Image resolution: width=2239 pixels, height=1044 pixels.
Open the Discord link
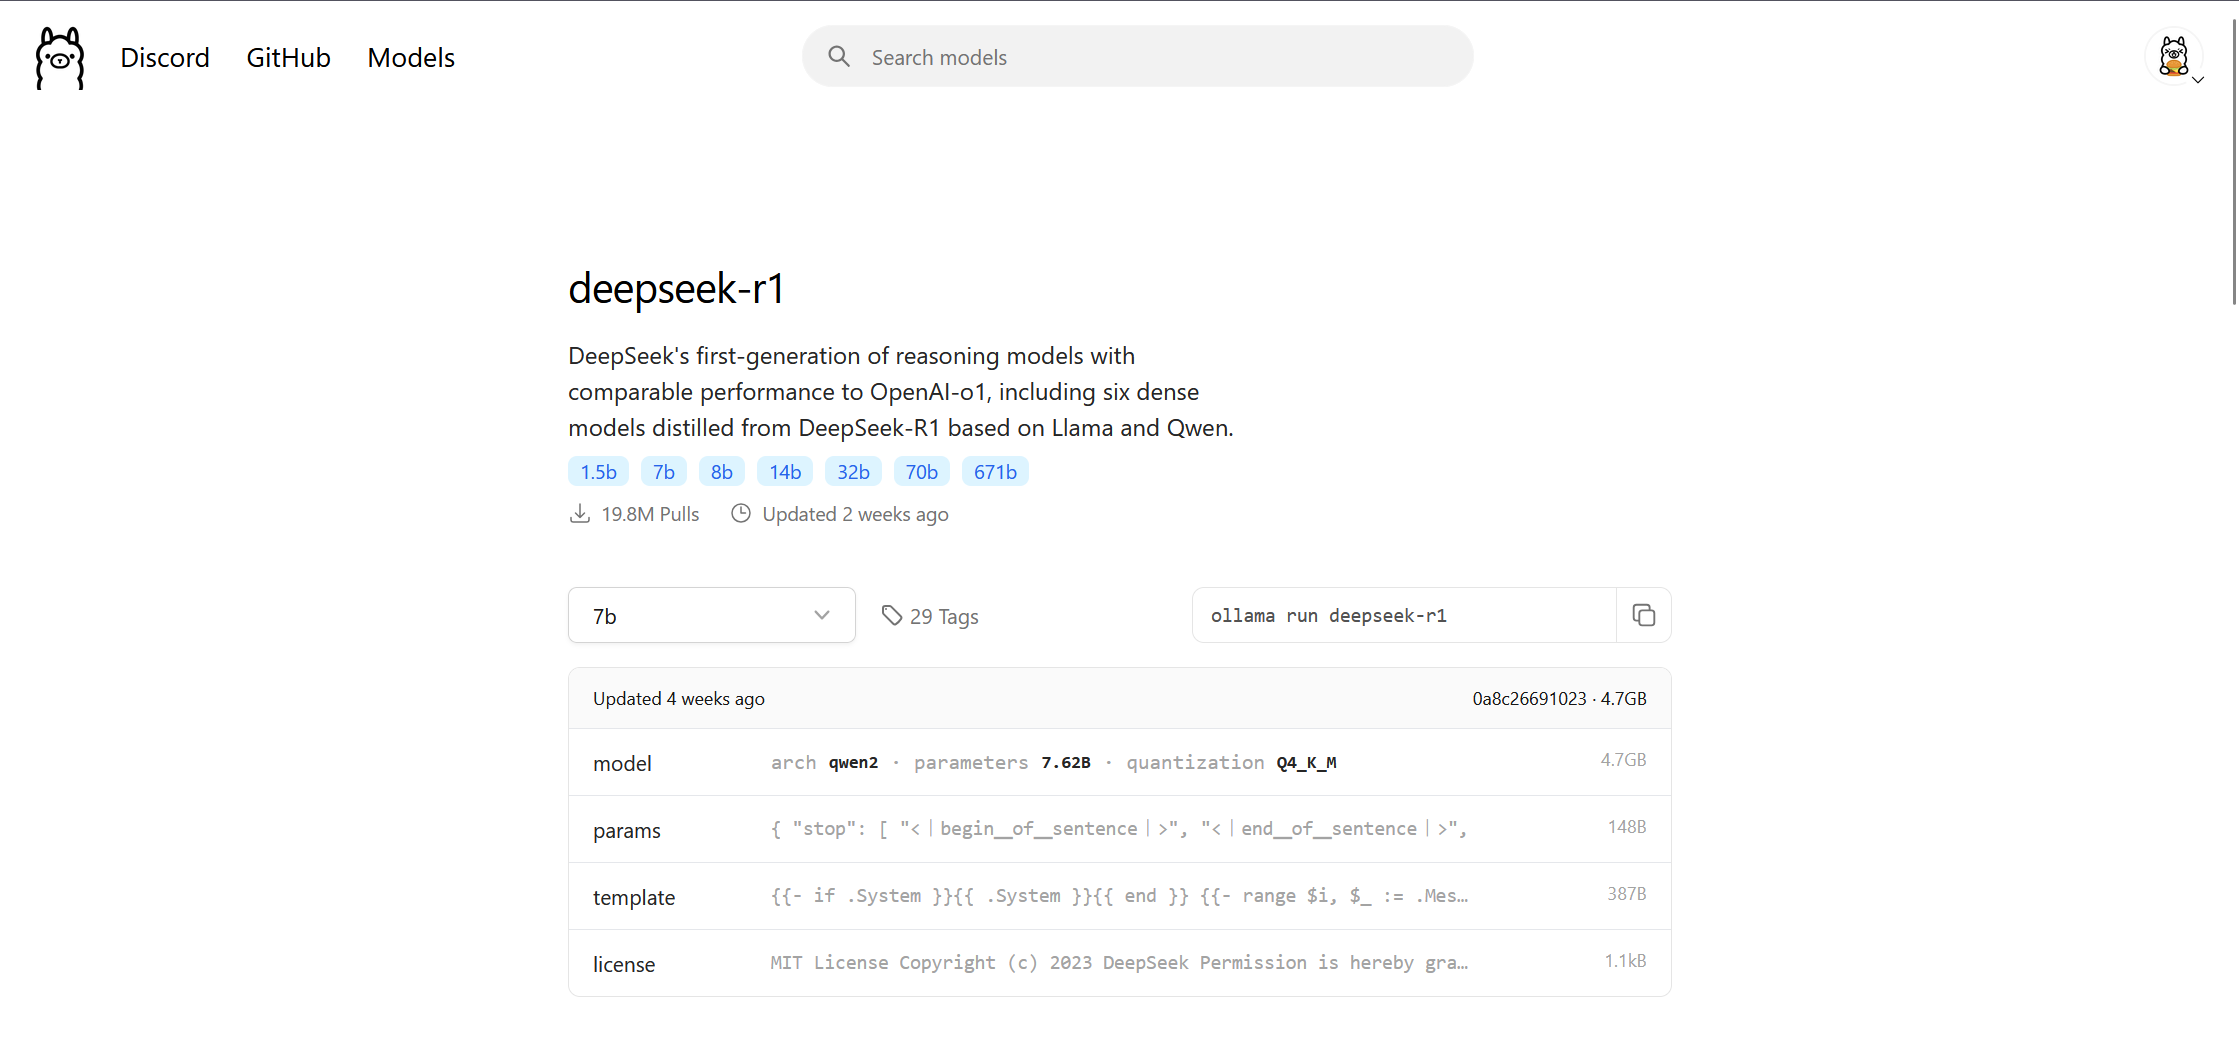pos(165,58)
